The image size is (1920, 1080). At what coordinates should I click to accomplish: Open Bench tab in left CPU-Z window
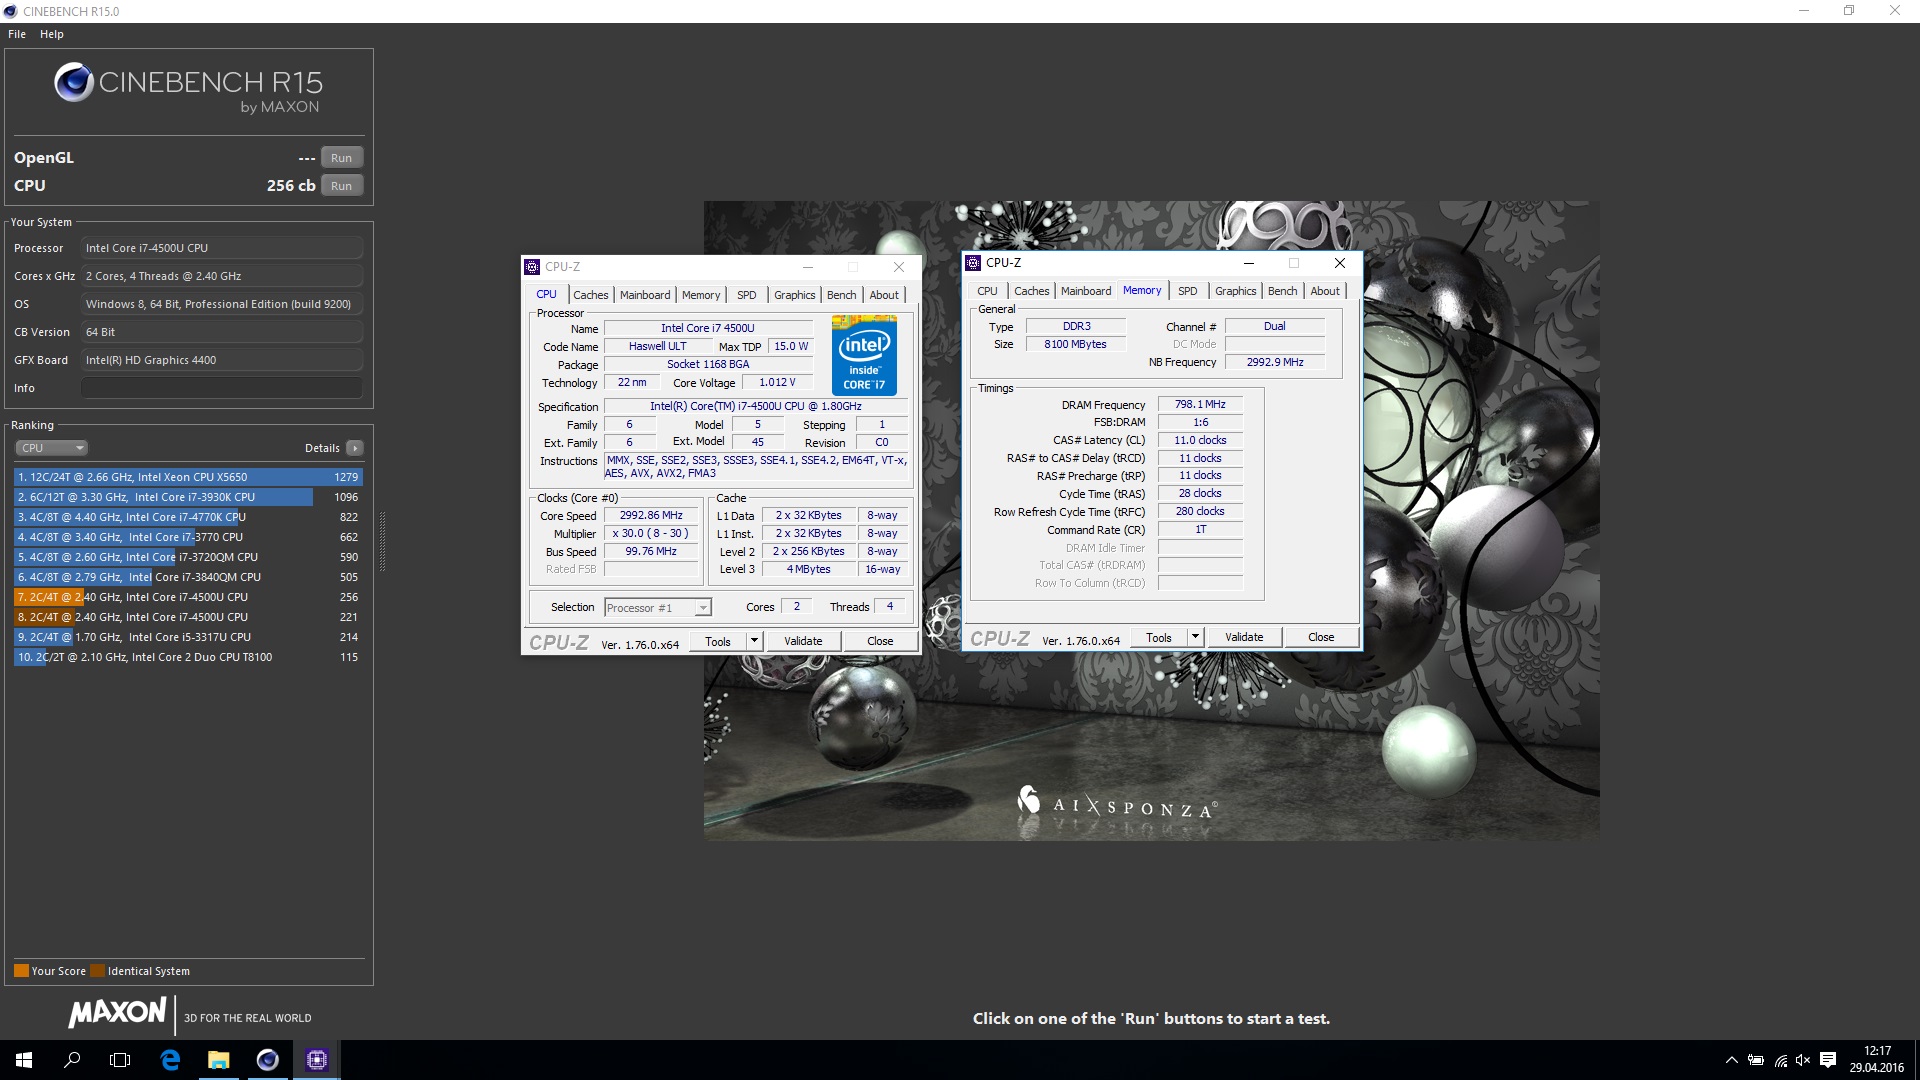(x=842, y=295)
